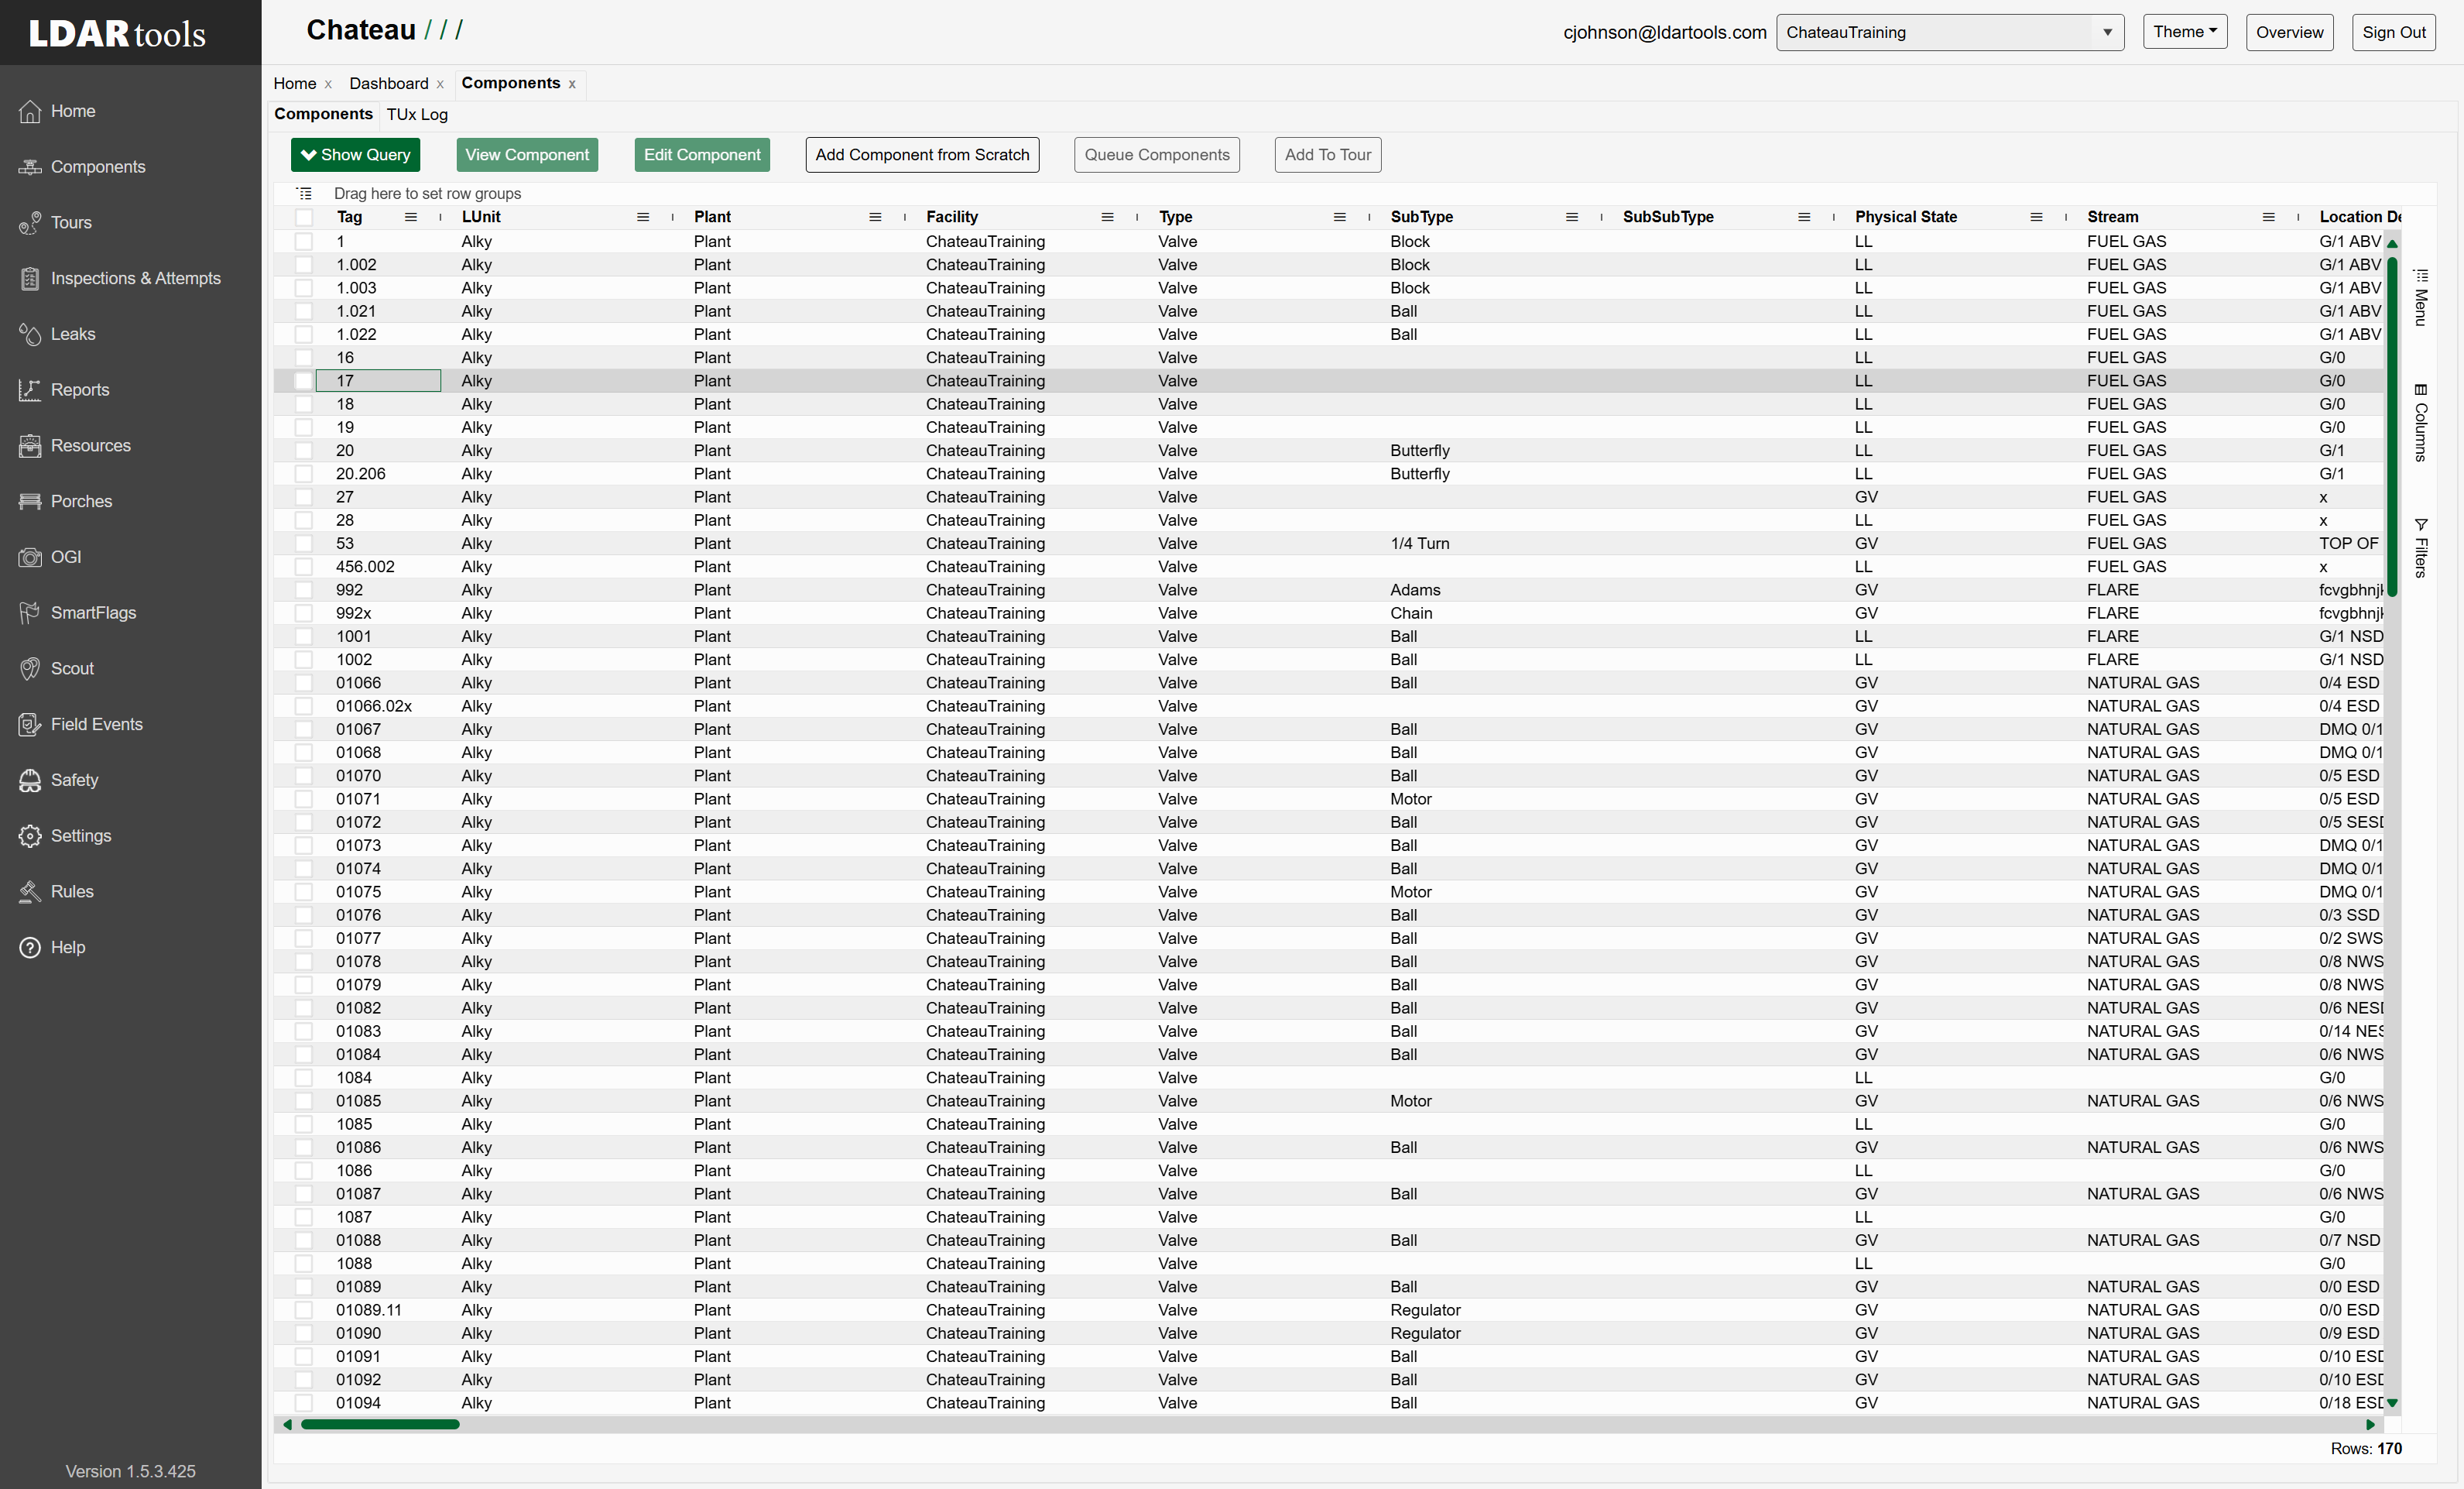Click Edit Component button

[702, 155]
